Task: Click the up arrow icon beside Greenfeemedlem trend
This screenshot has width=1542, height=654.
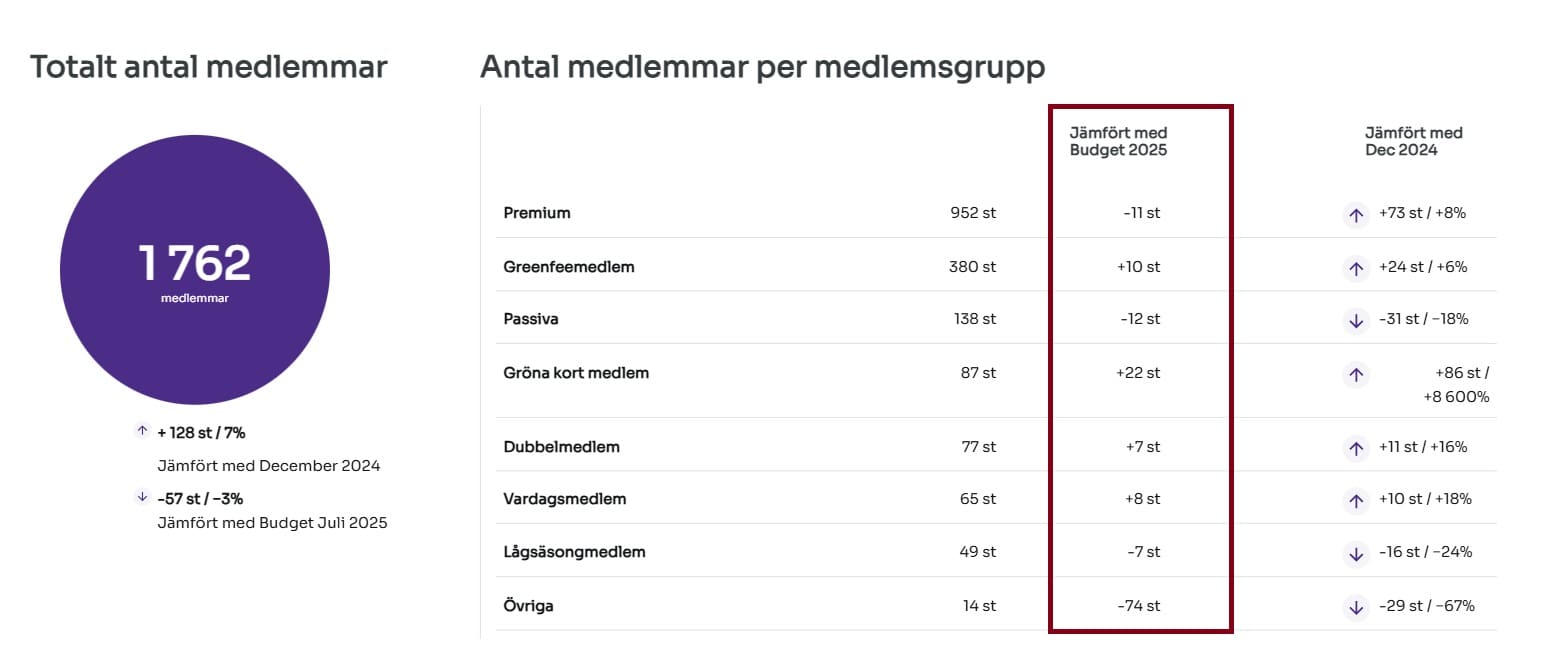Action: tap(1356, 268)
